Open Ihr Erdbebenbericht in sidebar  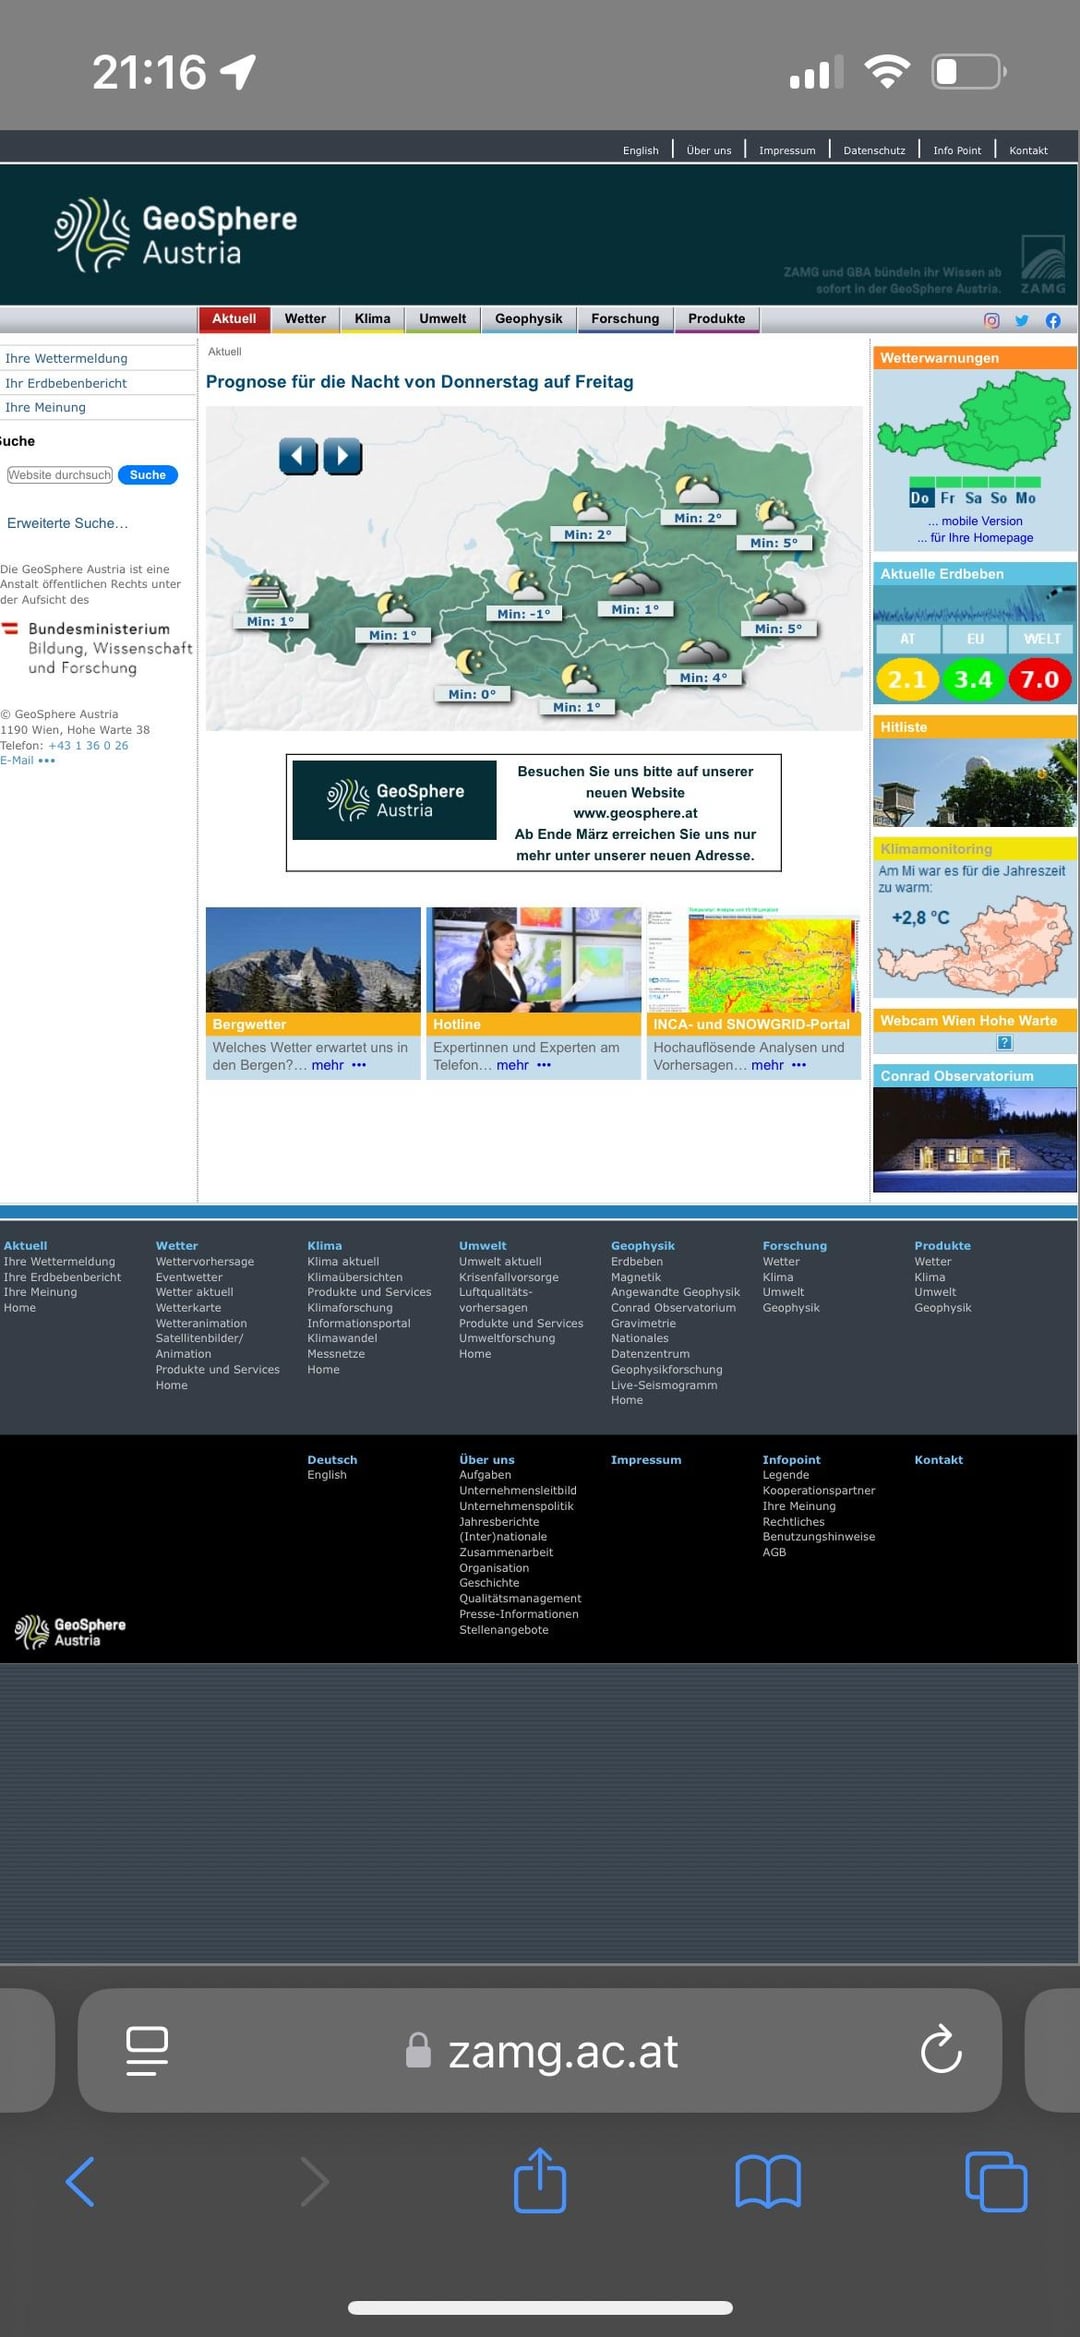66,383
